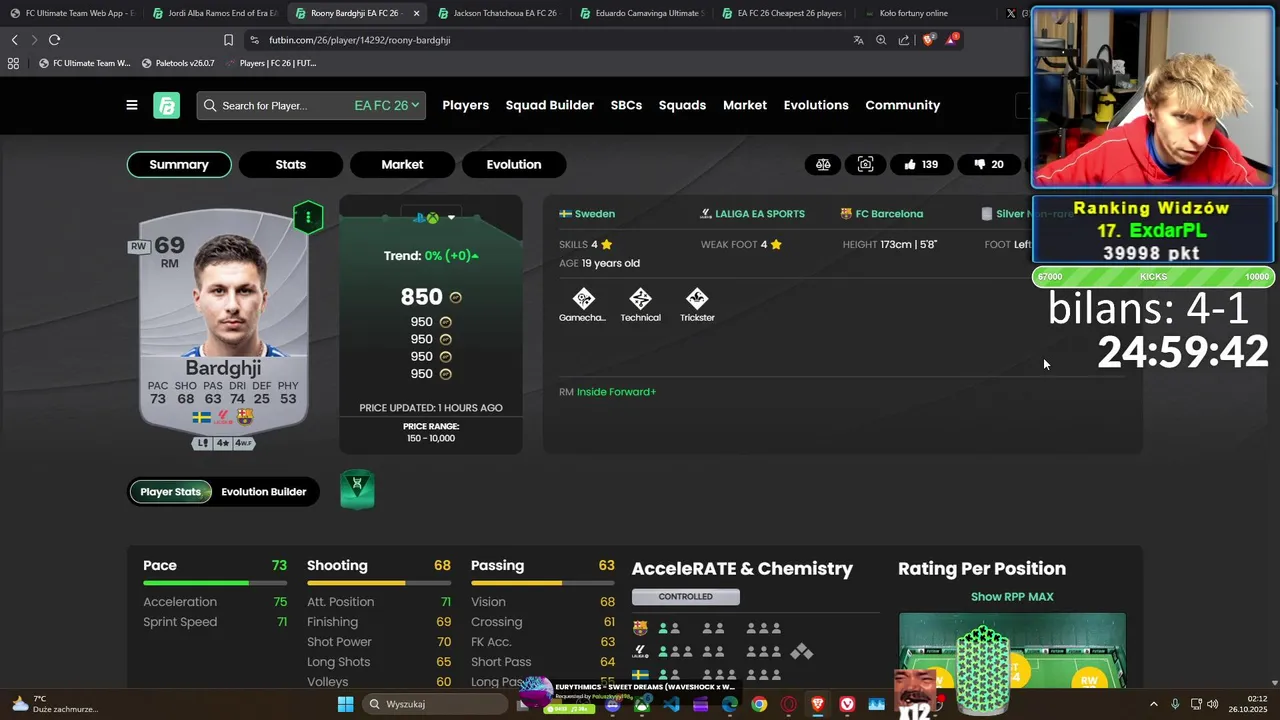Open the Players nav menu

click(466, 105)
